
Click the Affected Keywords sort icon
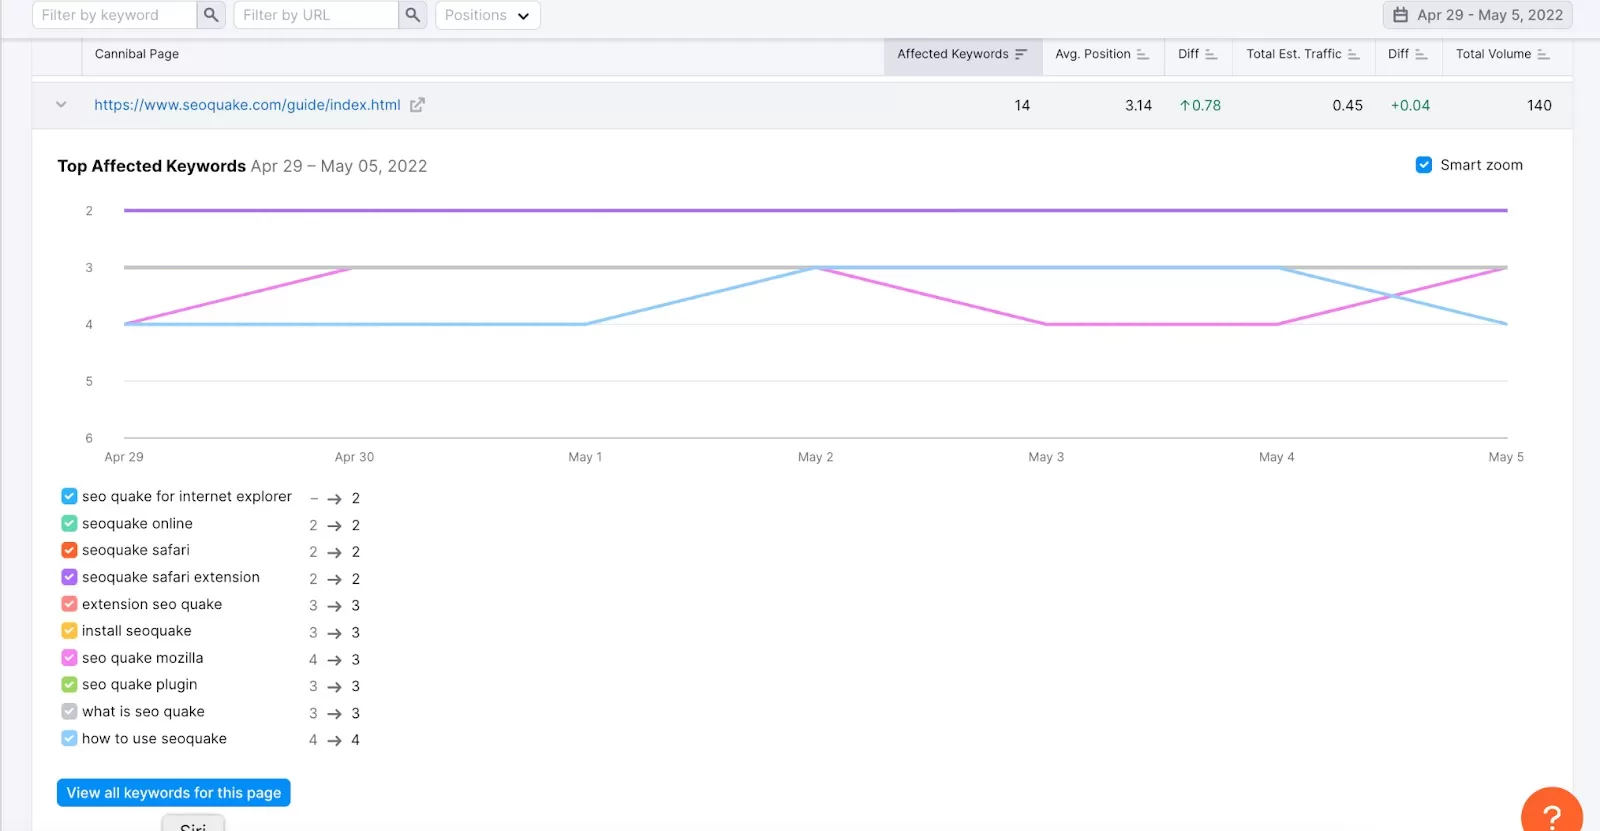pos(1021,54)
